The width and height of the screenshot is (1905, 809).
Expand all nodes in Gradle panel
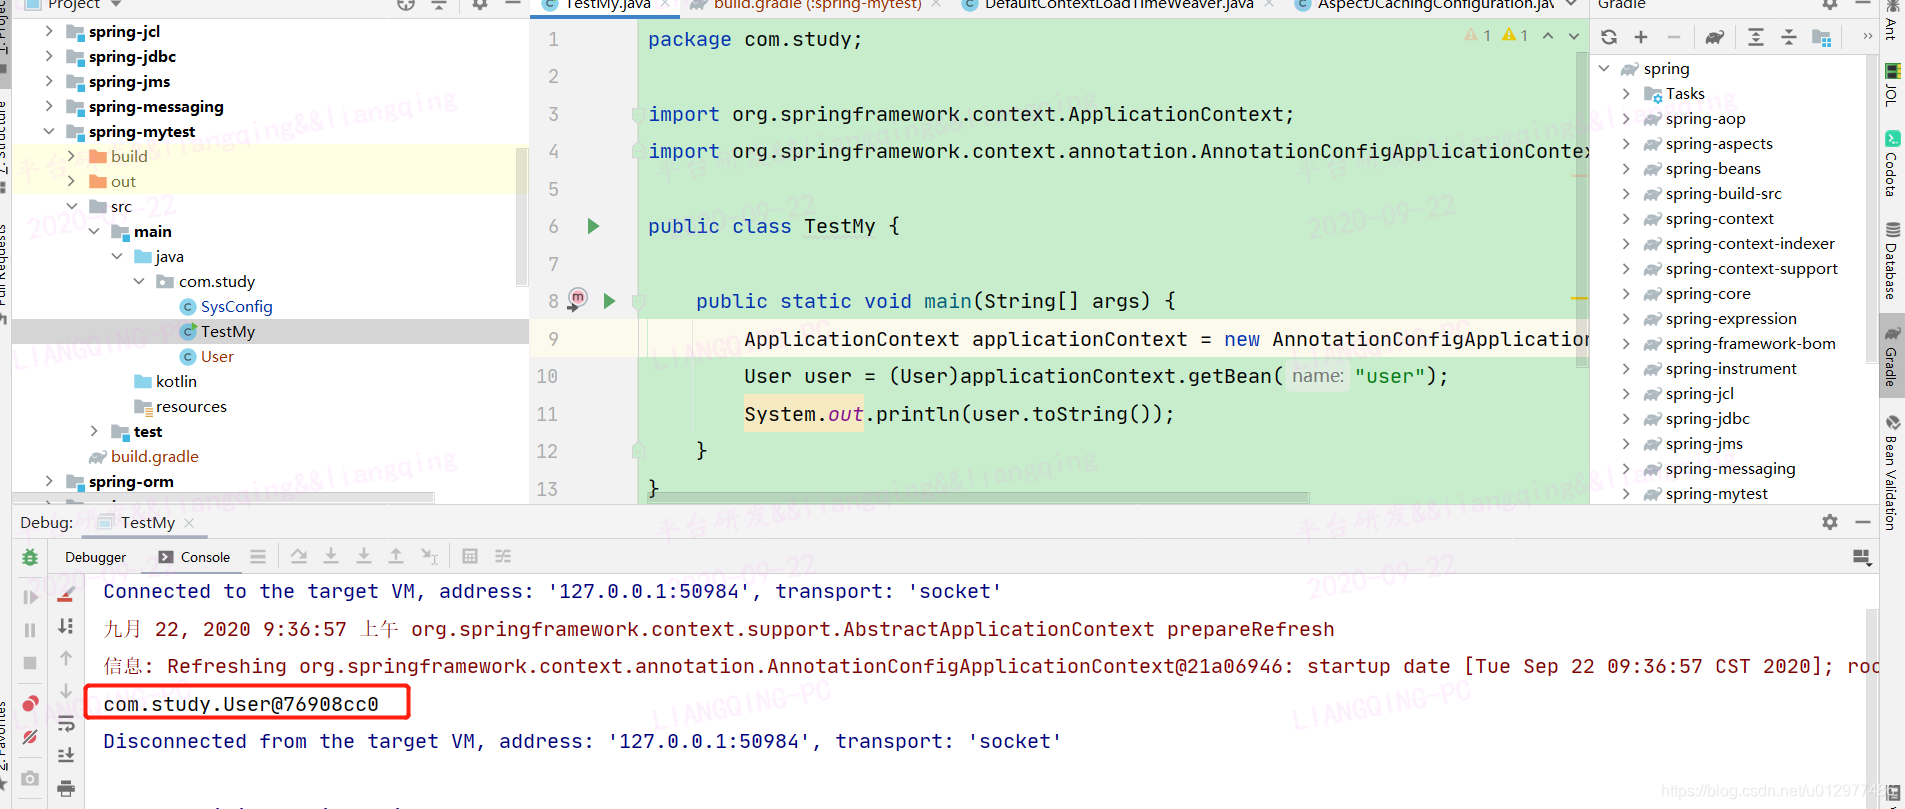click(x=1756, y=37)
